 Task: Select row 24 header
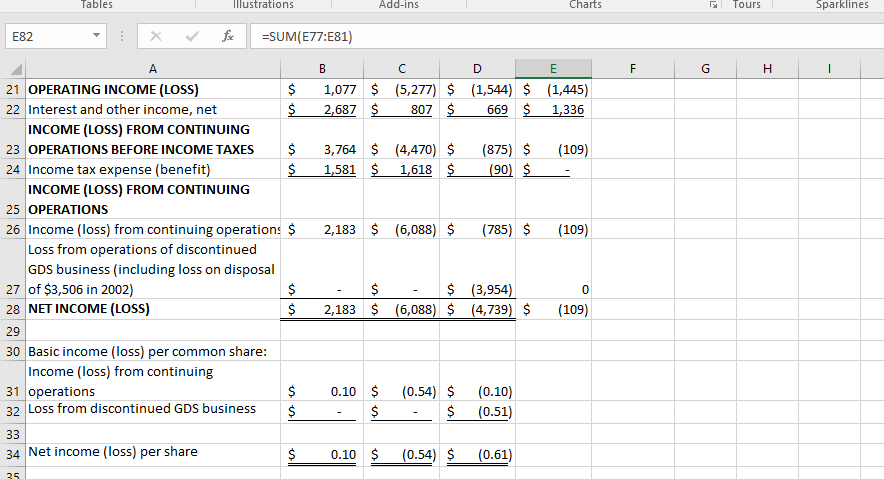[13, 169]
